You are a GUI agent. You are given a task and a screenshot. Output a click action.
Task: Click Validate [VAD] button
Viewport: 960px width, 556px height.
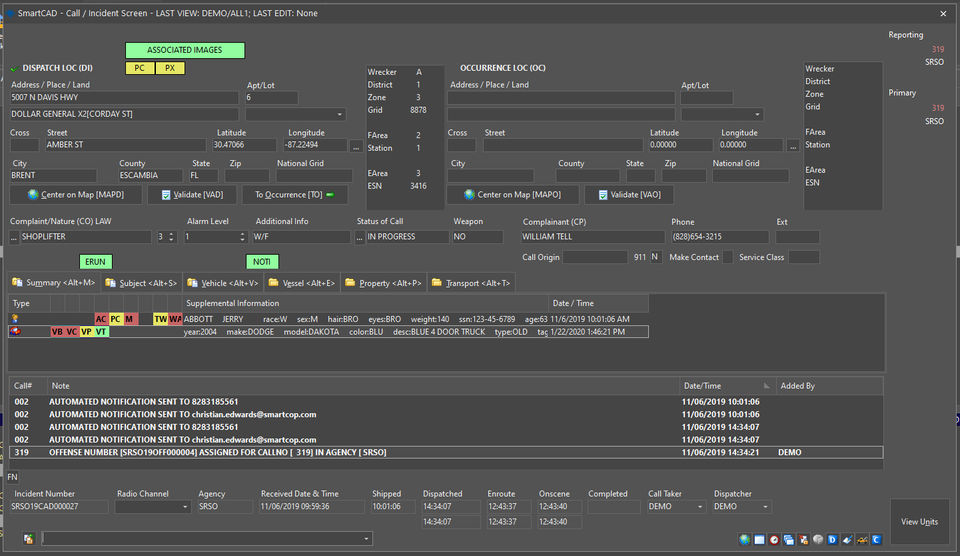point(192,195)
